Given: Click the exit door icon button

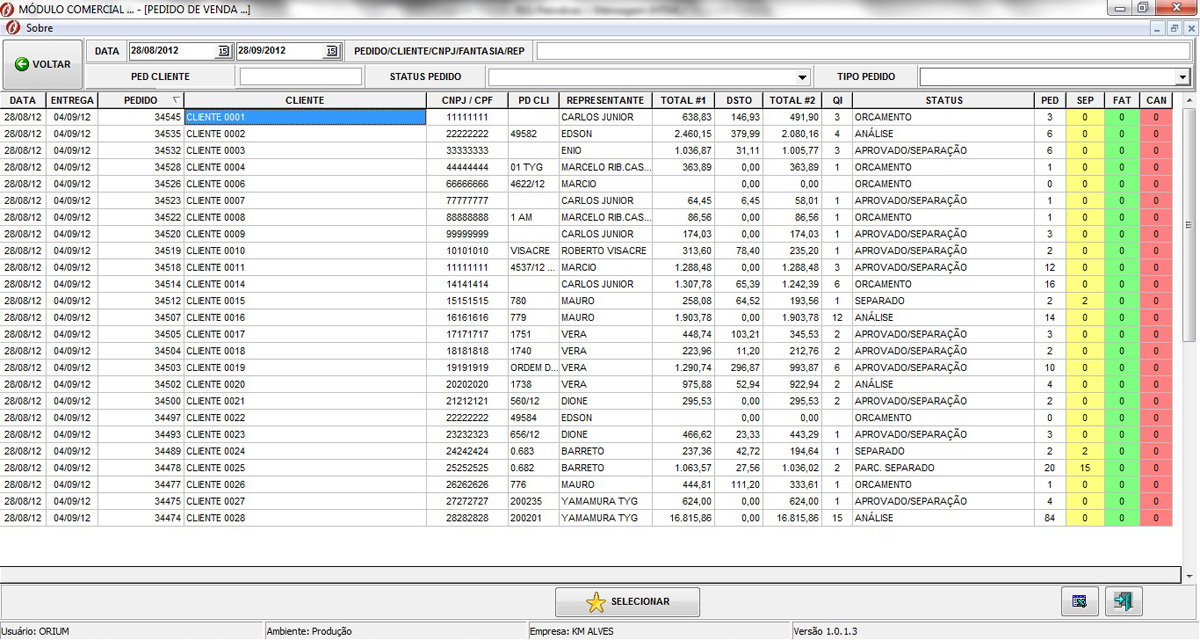Looking at the screenshot, I should point(1123,601).
